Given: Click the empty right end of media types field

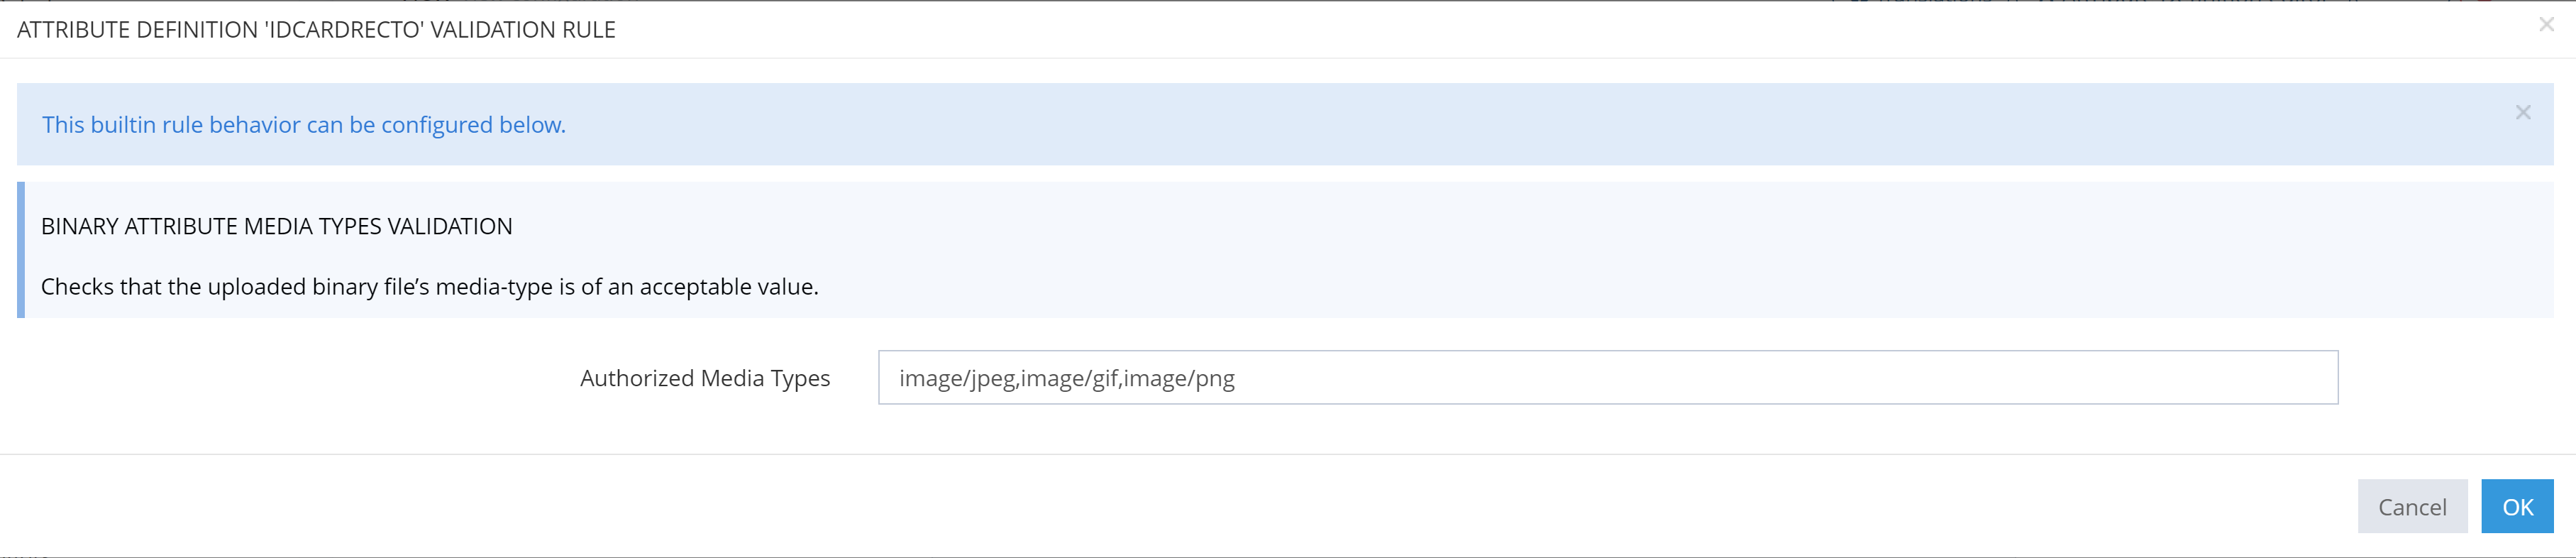Looking at the screenshot, I should [x=2200, y=378].
